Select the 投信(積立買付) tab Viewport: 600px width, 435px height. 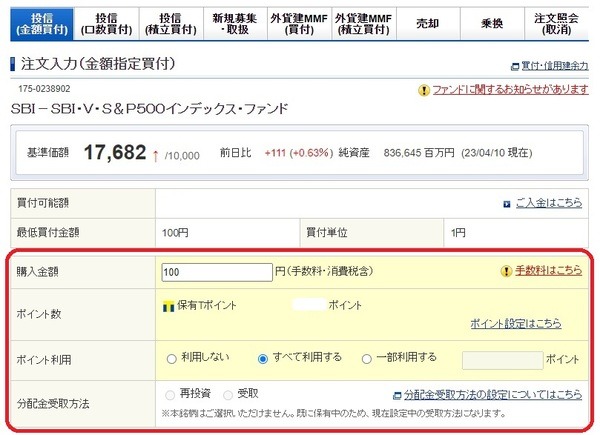171,24
